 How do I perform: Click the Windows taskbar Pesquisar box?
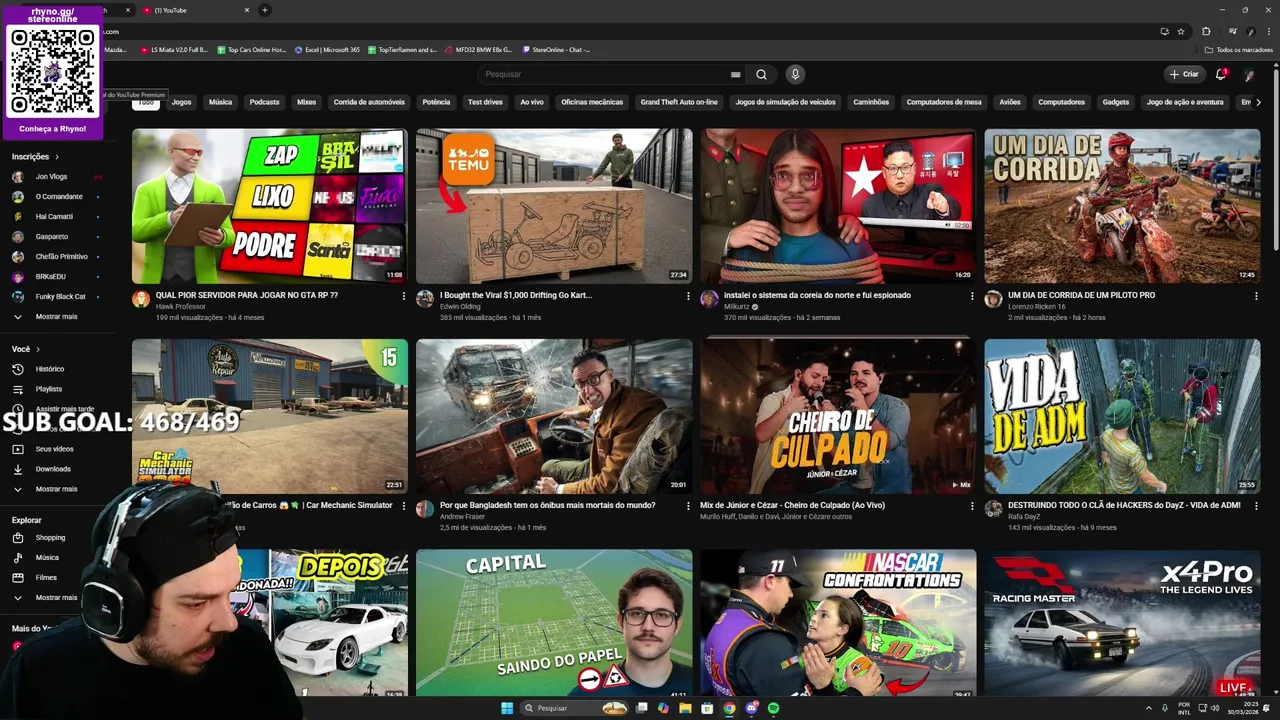click(574, 708)
